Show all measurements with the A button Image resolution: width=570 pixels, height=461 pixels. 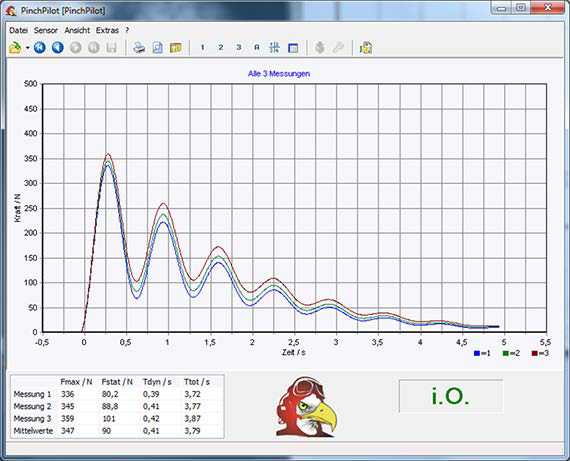(257, 48)
